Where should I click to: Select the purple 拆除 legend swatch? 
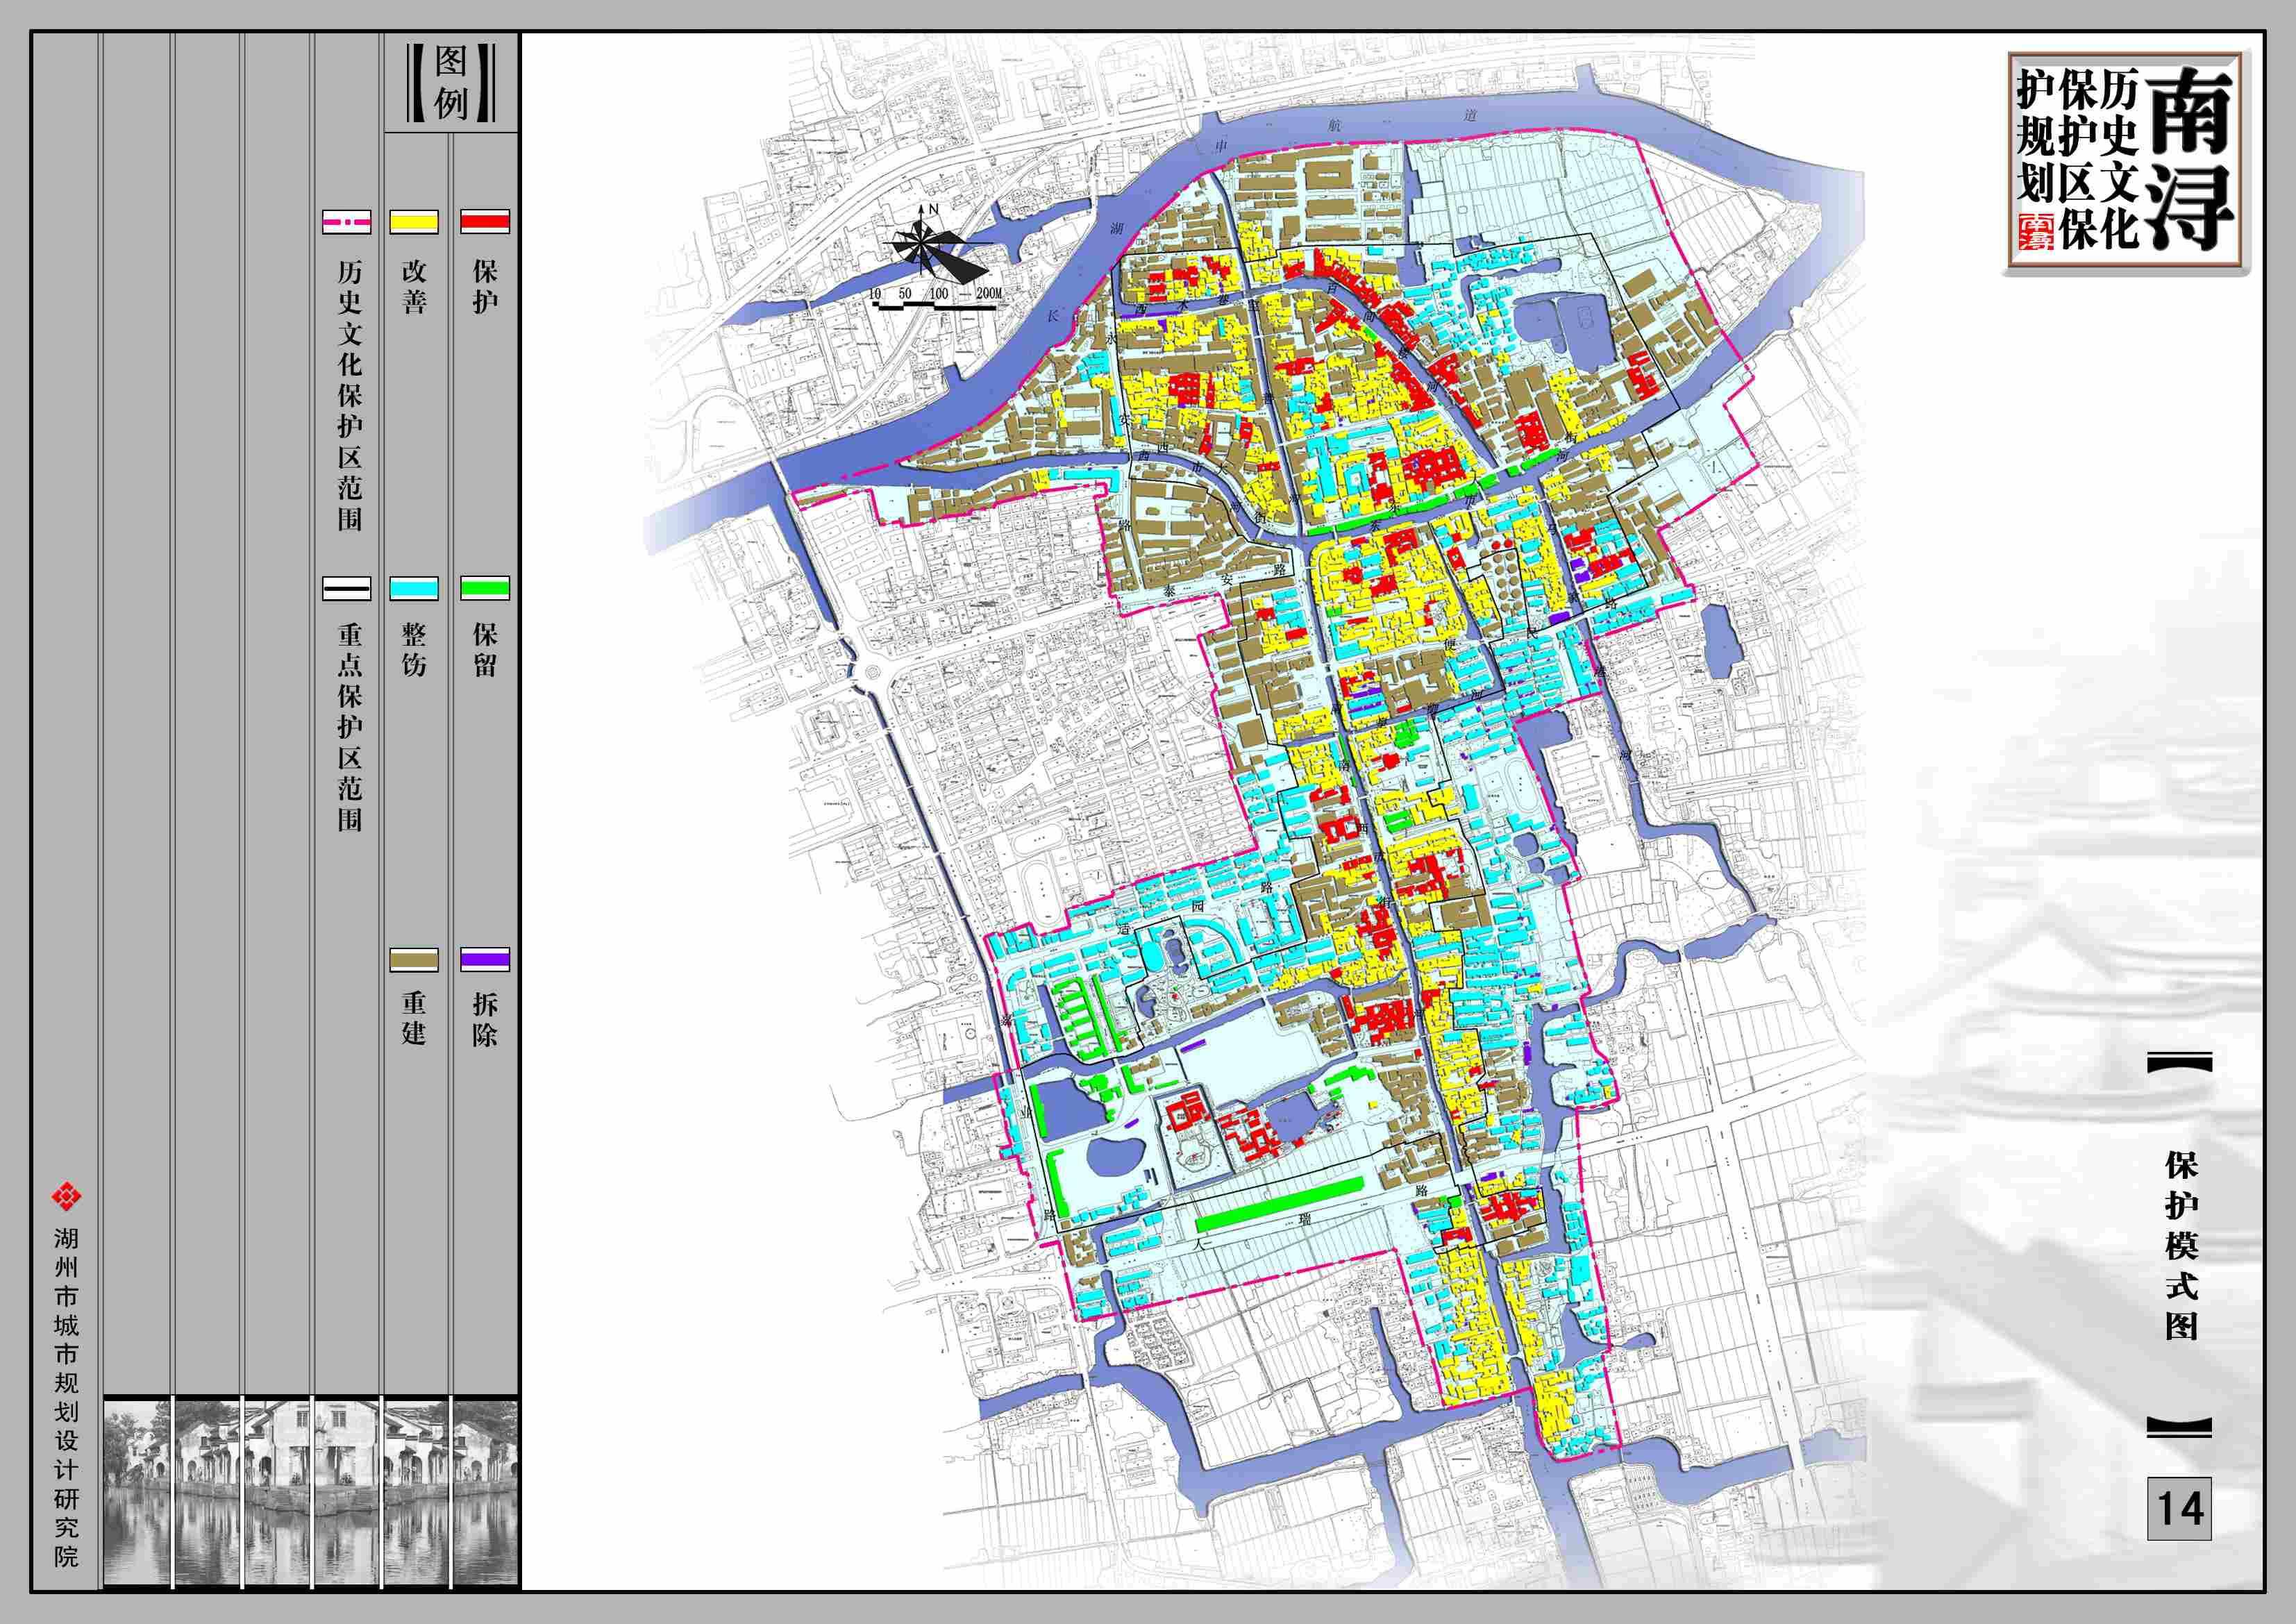[x=484, y=959]
